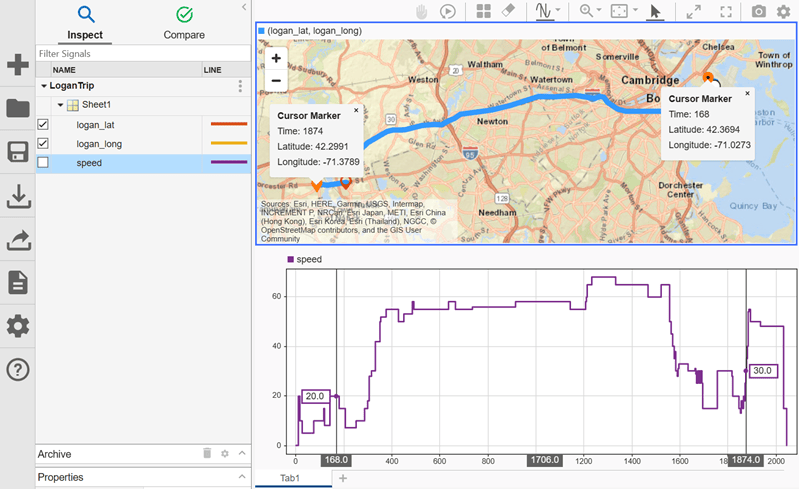Open session via the folder sidebar icon
799x490 pixels.
[x=18, y=108]
